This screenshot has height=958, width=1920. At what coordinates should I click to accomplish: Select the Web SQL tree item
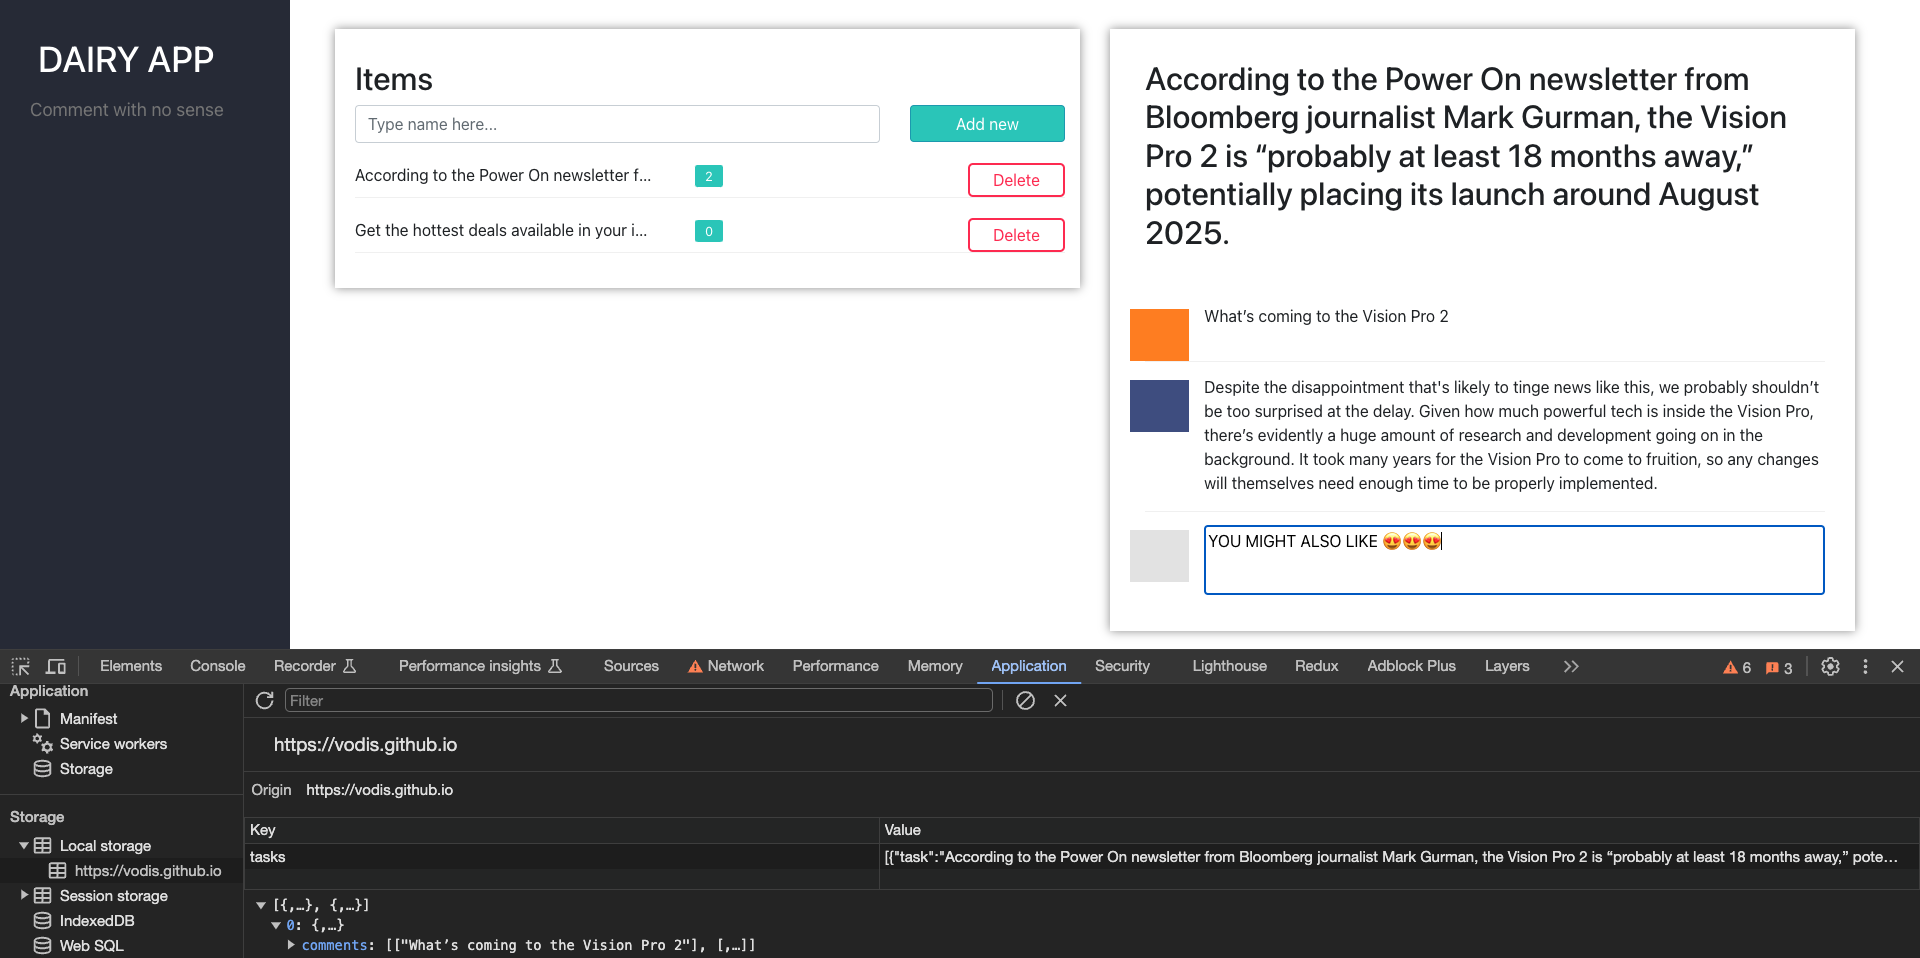[x=91, y=945]
